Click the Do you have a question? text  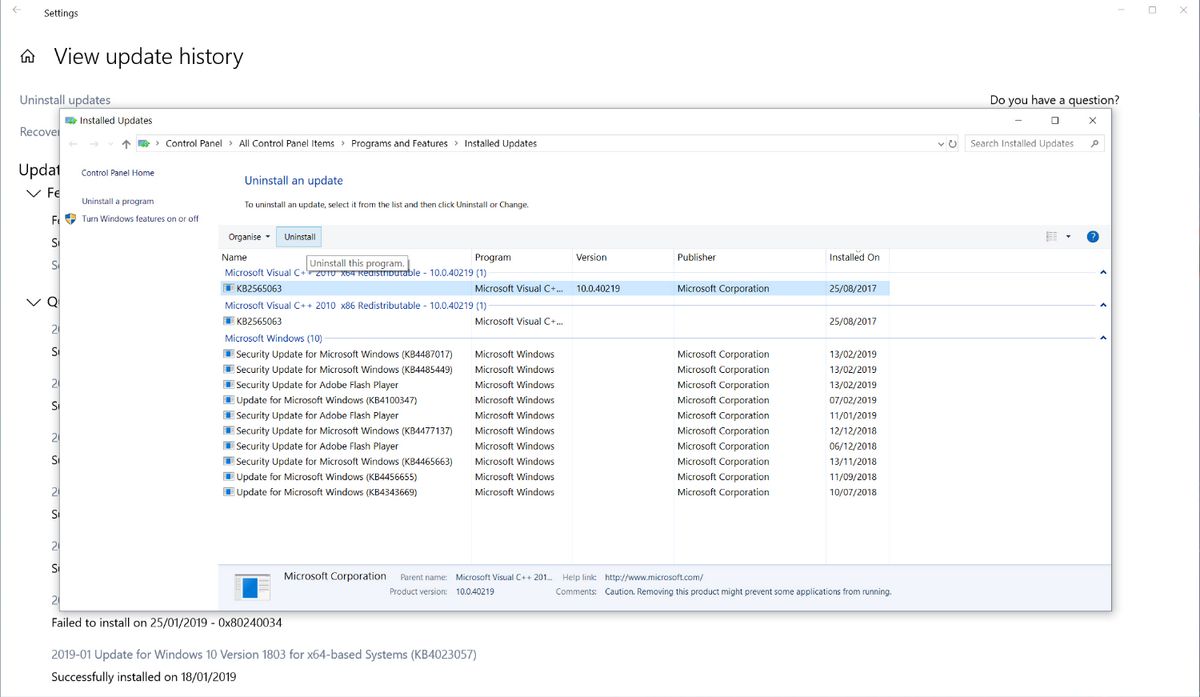pyautogui.click(x=1055, y=100)
